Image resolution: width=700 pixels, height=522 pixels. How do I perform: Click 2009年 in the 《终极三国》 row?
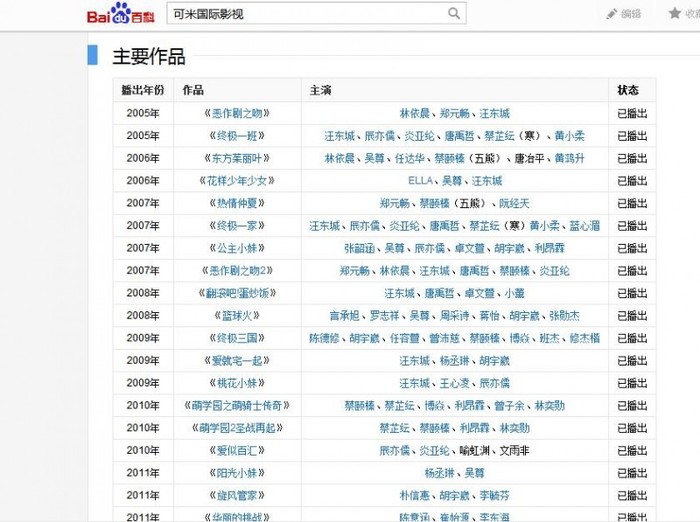[143, 338]
